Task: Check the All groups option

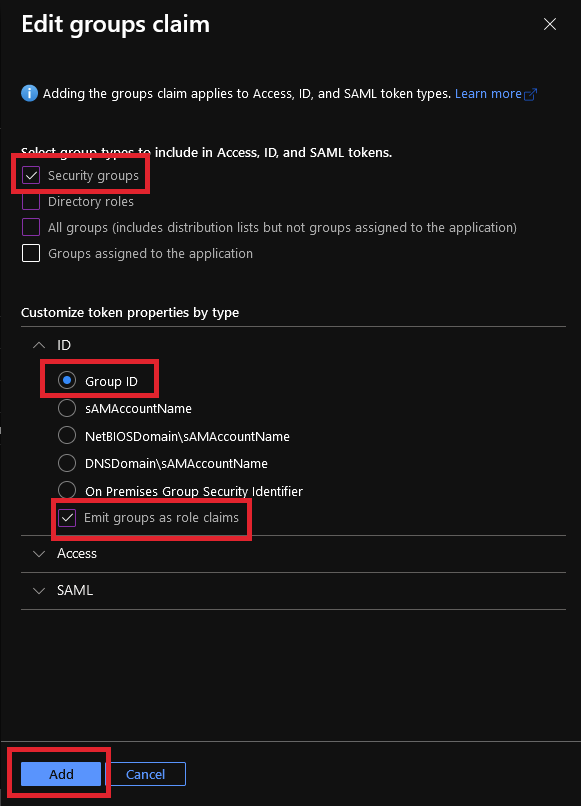Action: [x=31, y=227]
